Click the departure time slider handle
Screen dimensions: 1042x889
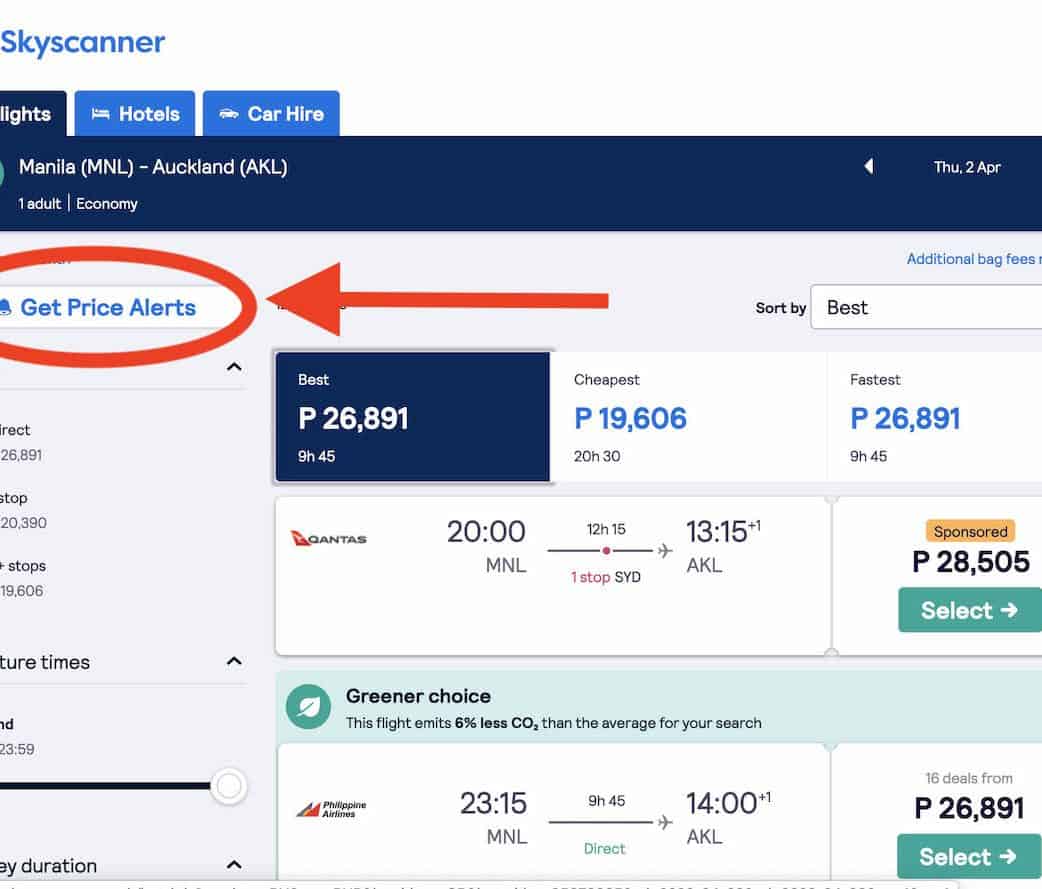[x=229, y=786]
